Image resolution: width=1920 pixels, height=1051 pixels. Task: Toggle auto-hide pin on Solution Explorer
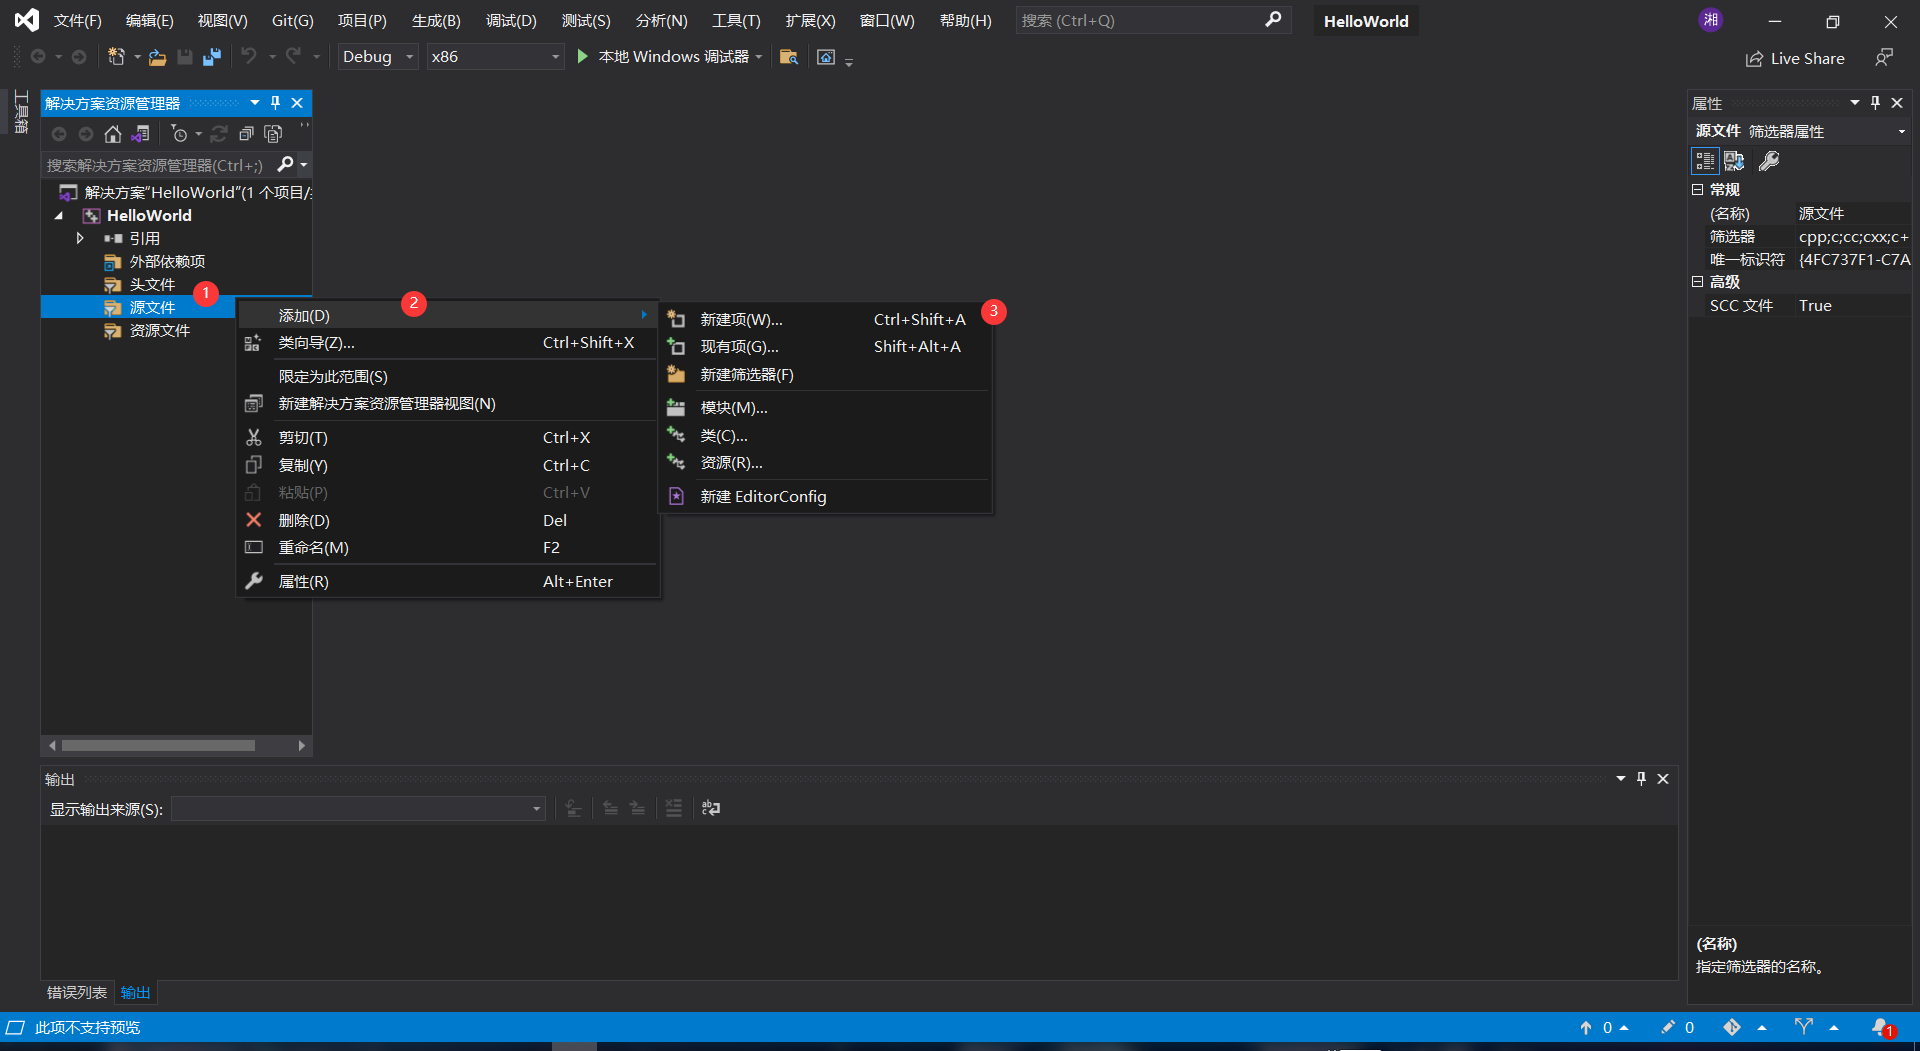click(x=276, y=103)
